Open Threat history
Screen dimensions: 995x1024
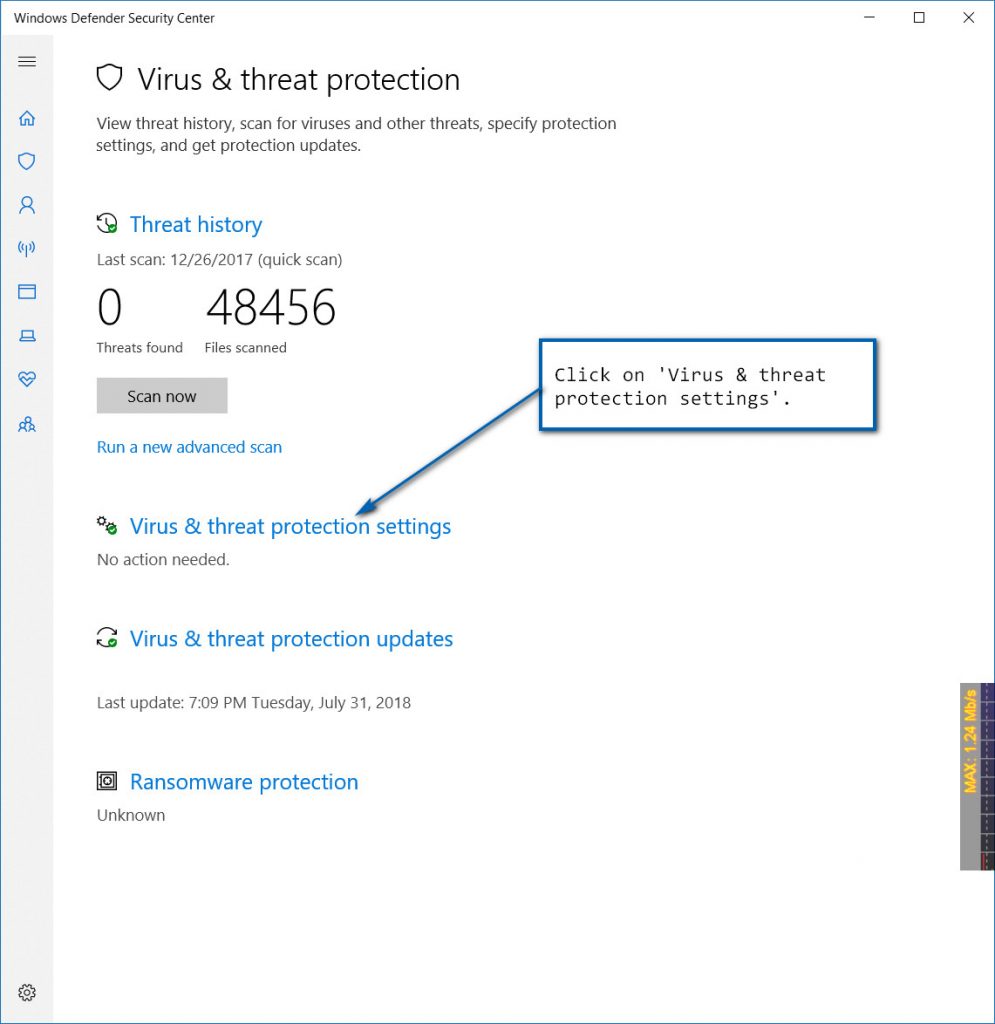pos(196,224)
